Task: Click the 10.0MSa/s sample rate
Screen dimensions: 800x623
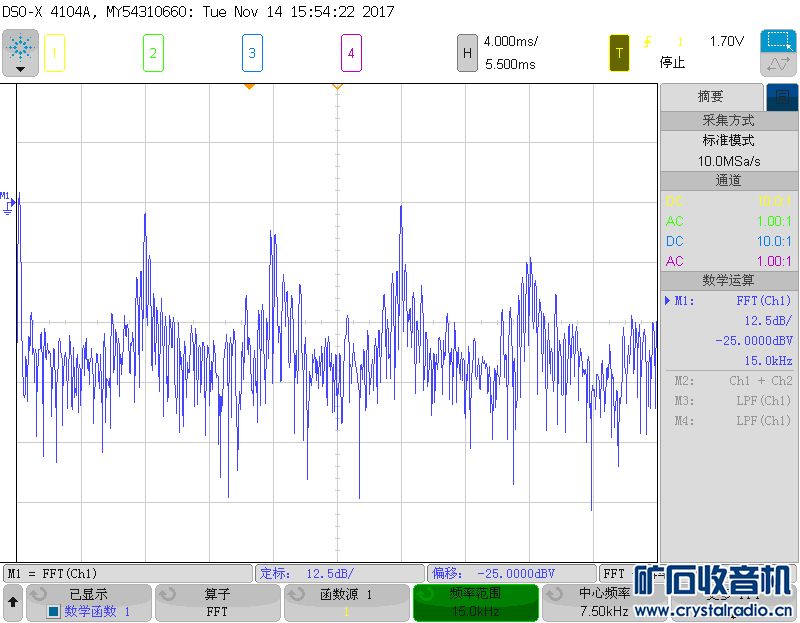Action: 729,161
